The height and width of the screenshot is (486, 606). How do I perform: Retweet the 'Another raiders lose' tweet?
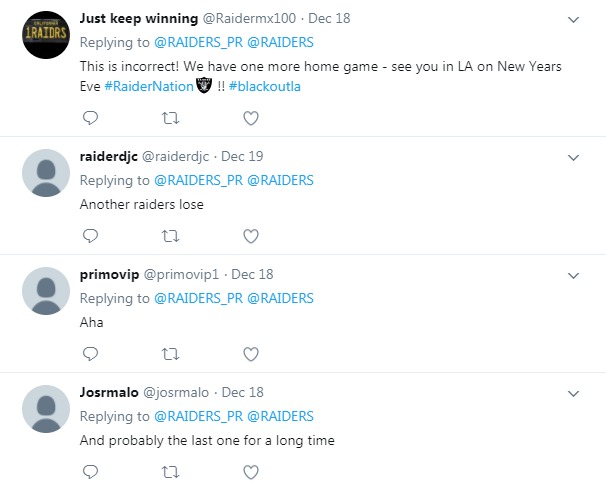(x=170, y=236)
